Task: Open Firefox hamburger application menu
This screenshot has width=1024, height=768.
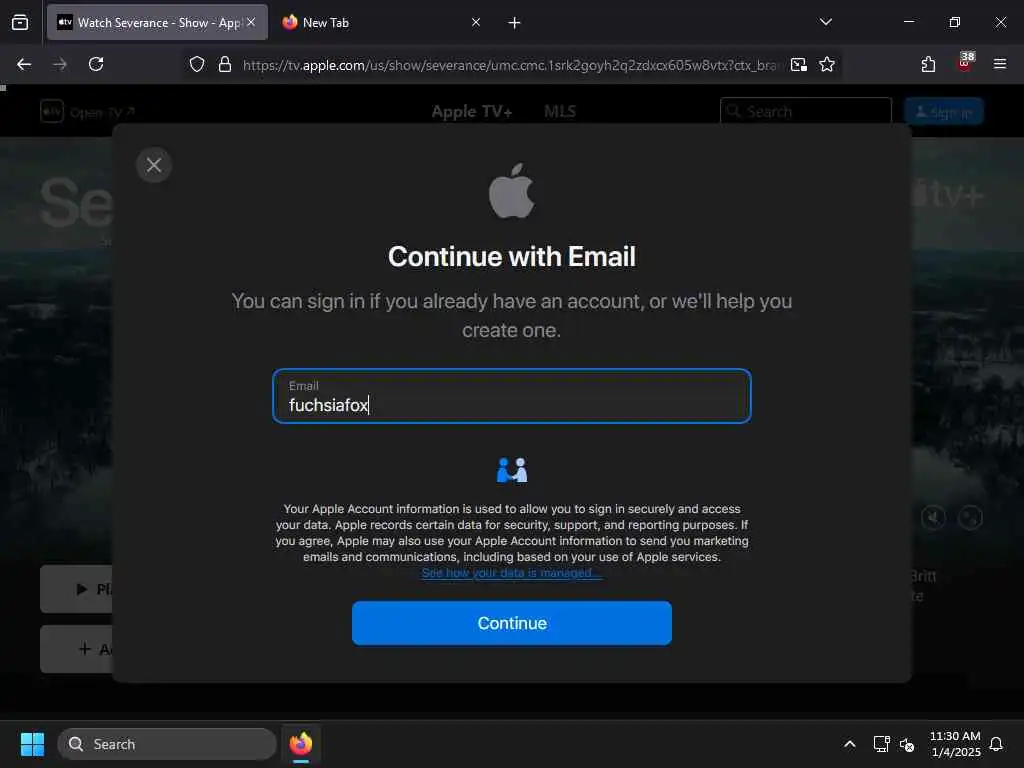Action: point(1000,64)
